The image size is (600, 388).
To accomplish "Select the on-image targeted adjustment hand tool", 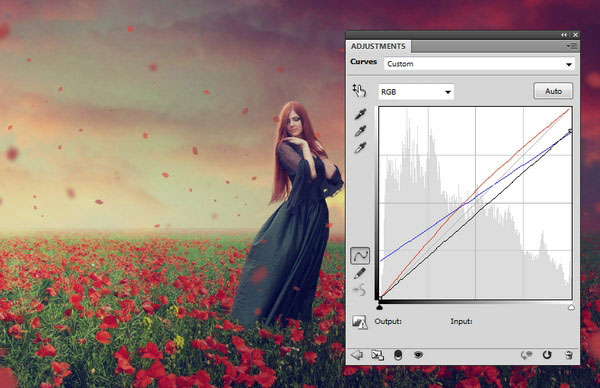I will click(359, 91).
